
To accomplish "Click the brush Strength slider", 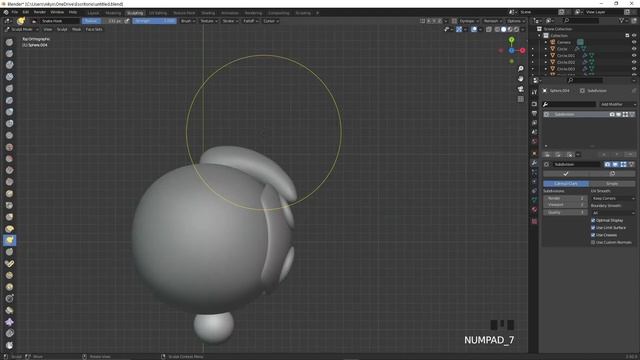I will pos(154,21).
